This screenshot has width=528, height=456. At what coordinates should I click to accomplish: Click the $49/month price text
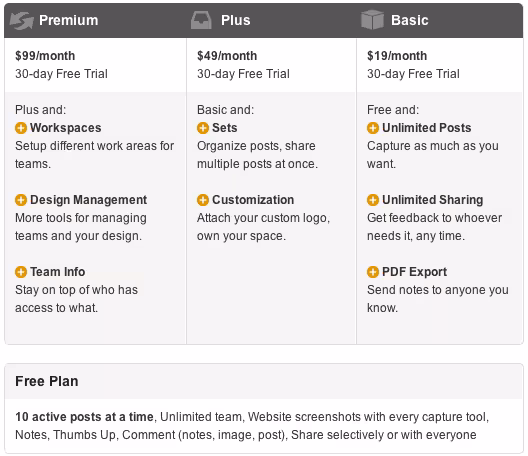coord(227,56)
